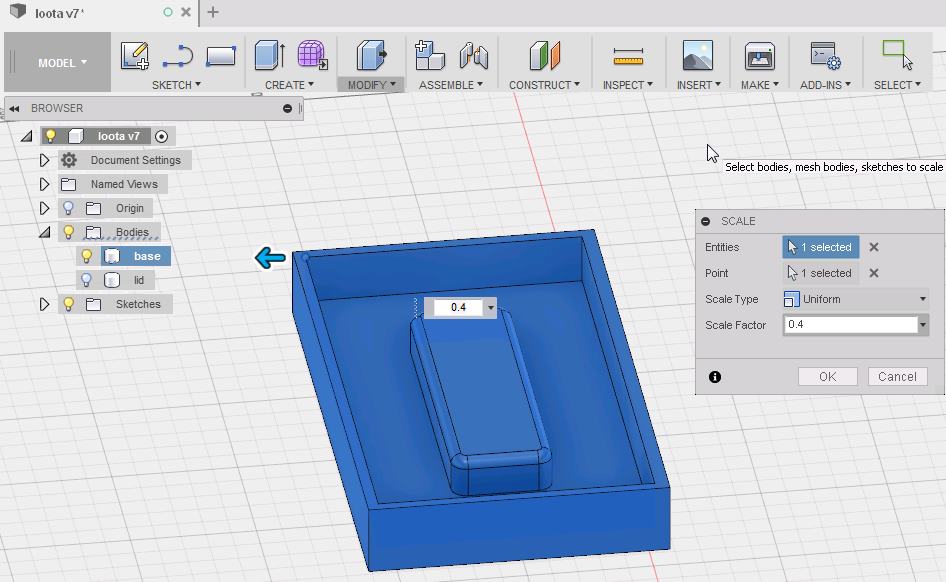The image size is (946, 582).
Task: Click the Joint assemble icon
Action: tap(474, 56)
